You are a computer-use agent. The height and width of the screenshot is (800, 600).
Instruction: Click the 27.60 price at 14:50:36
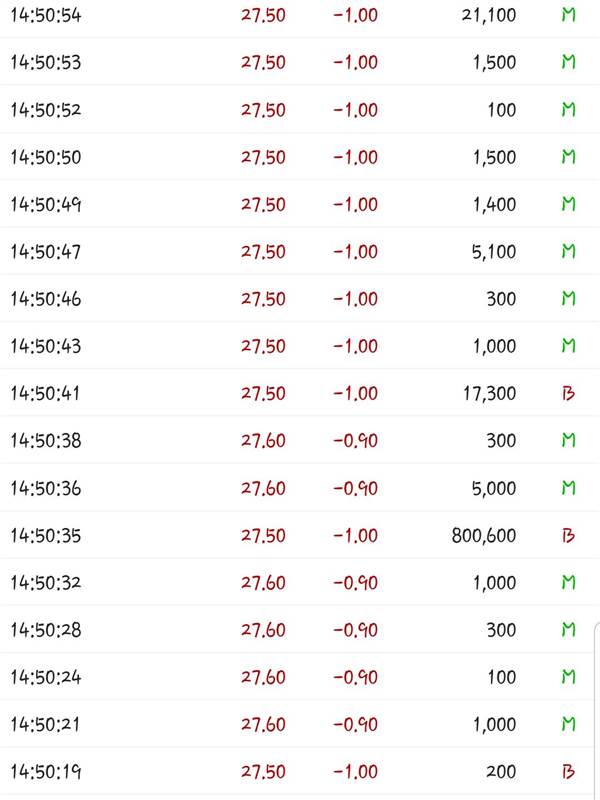click(x=263, y=488)
